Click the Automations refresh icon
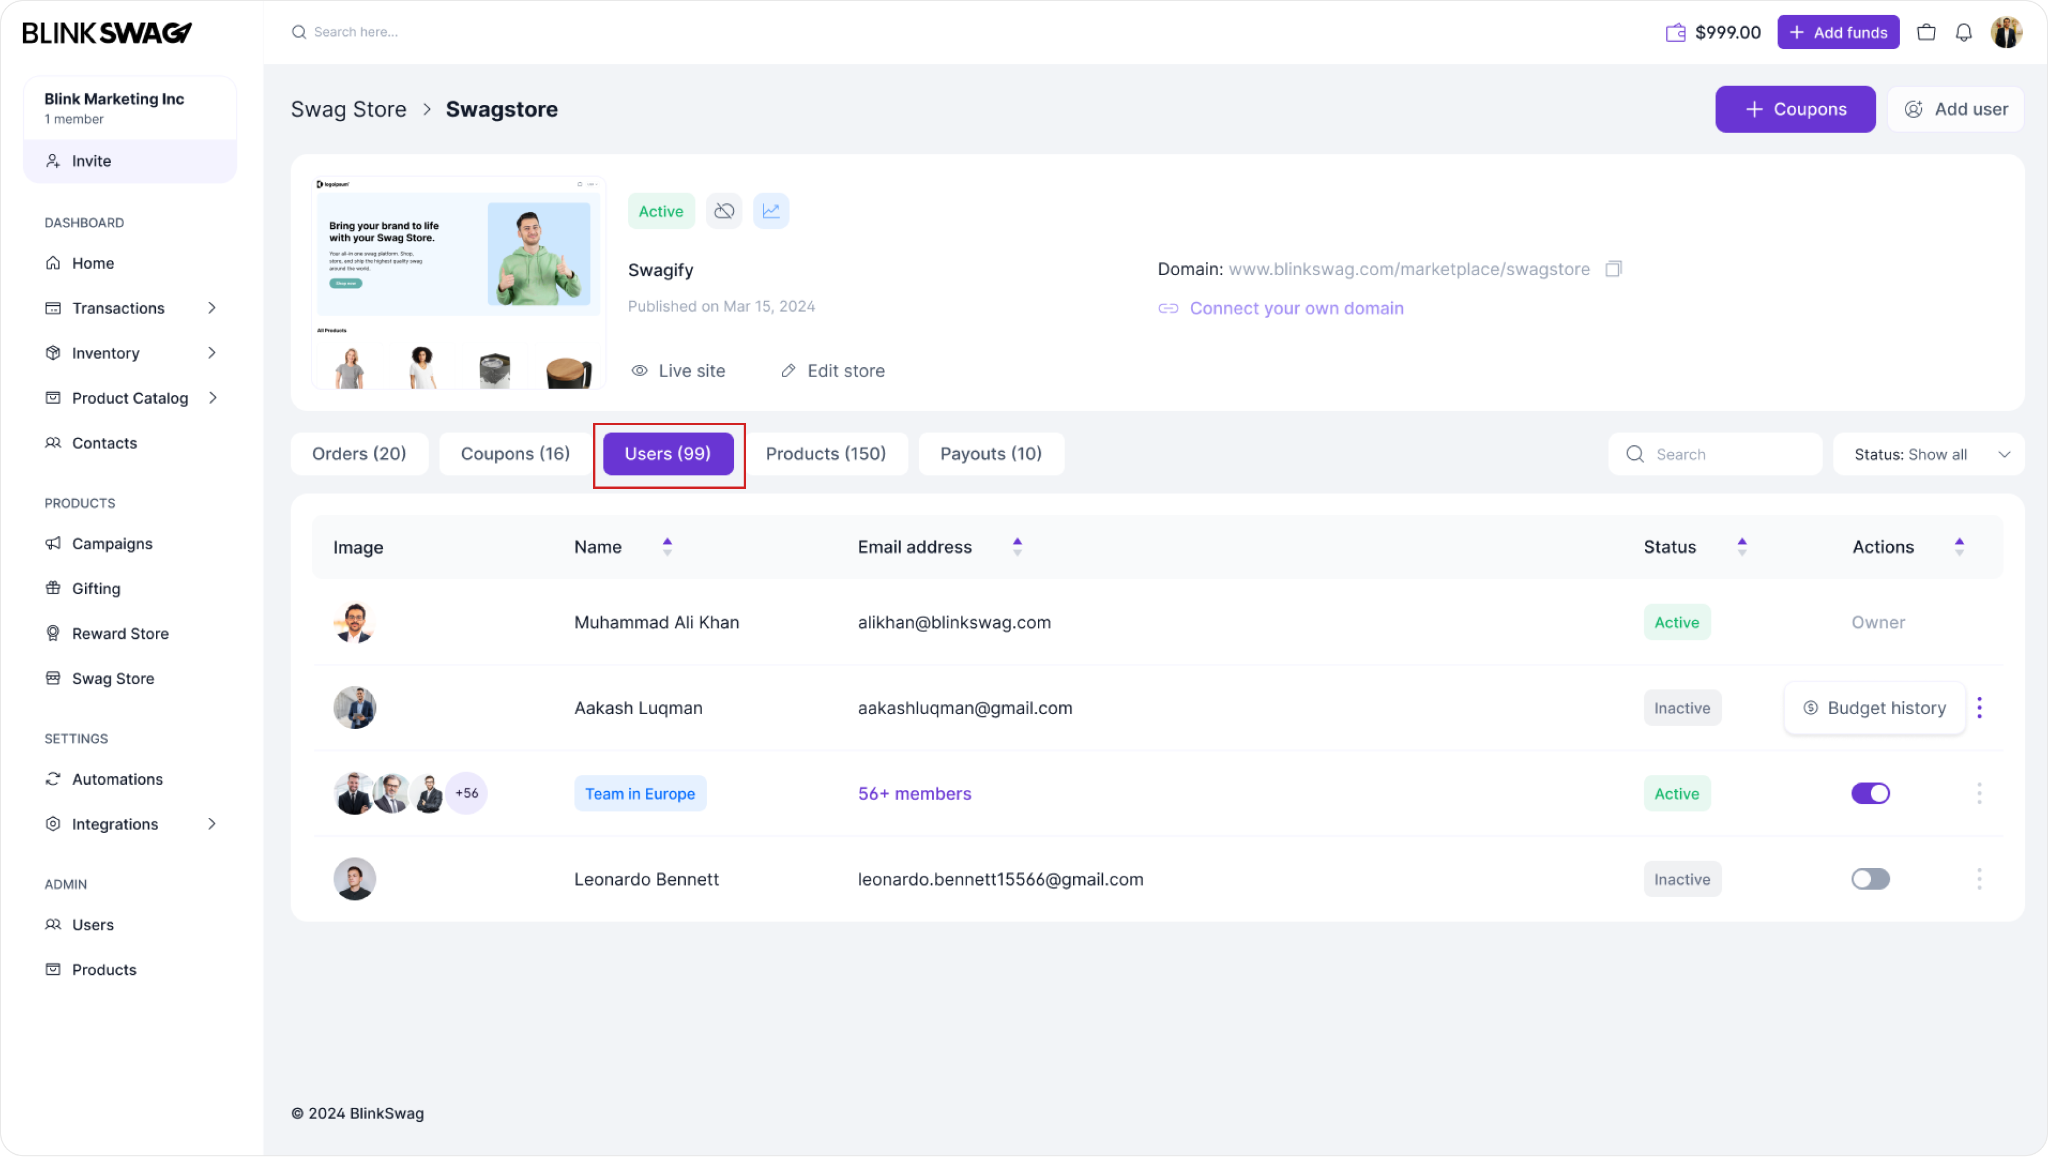This screenshot has width=2048, height=1157. 53,779
